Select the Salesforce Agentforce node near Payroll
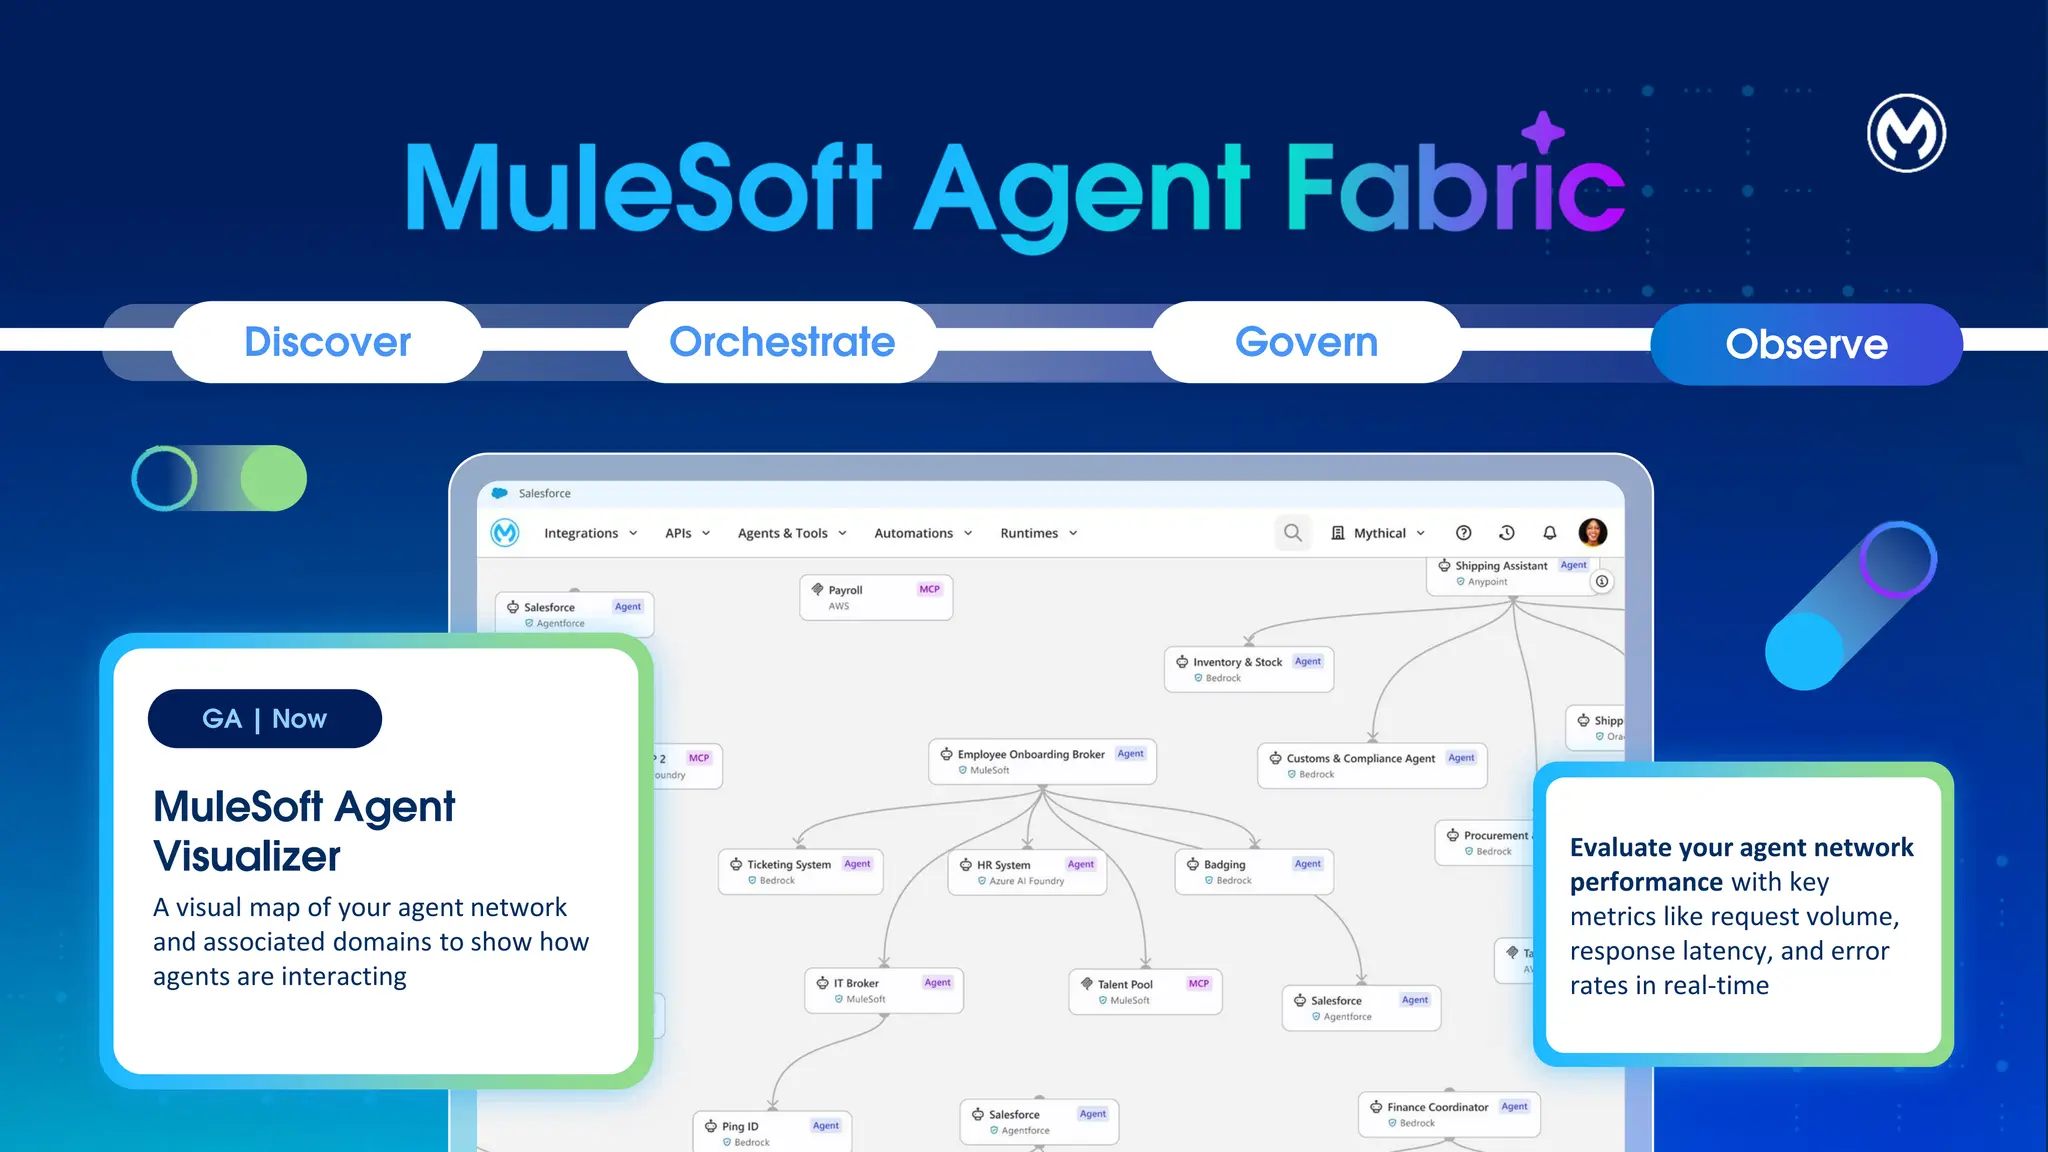 pos(575,614)
